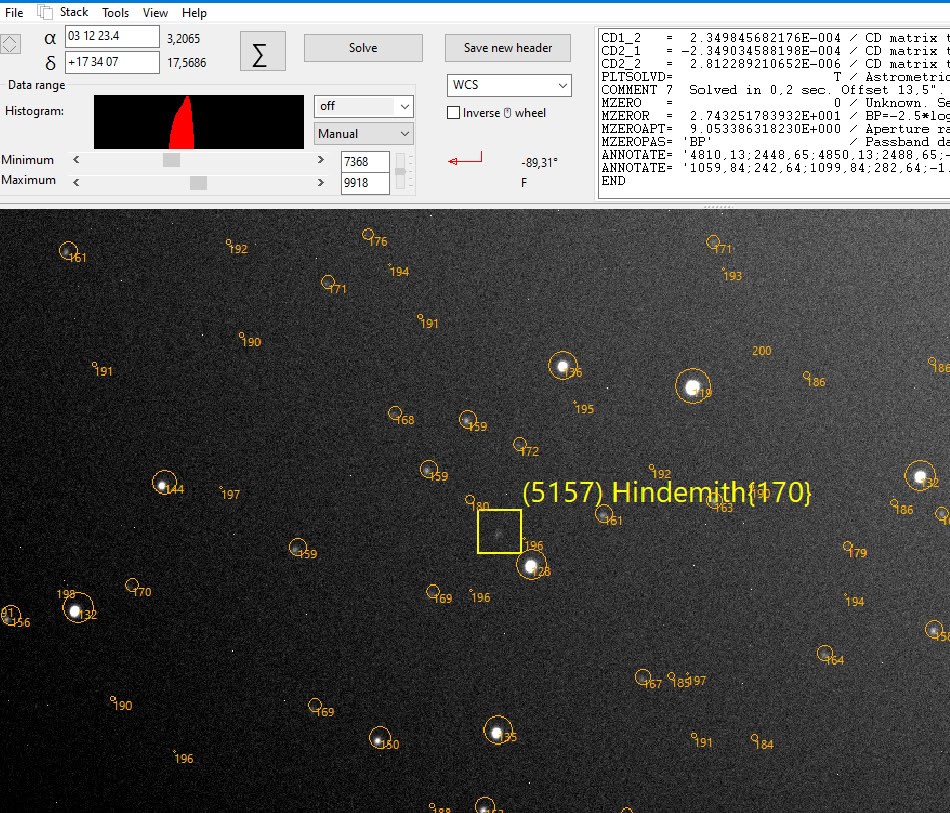Click the Minimum slider thumb

[x=171, y=160]
